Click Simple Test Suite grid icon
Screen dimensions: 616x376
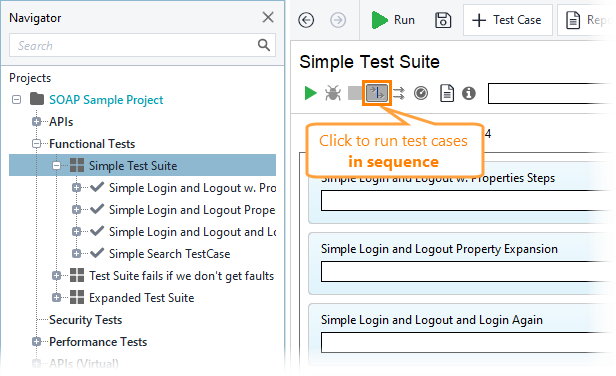(x=77, y=165)
